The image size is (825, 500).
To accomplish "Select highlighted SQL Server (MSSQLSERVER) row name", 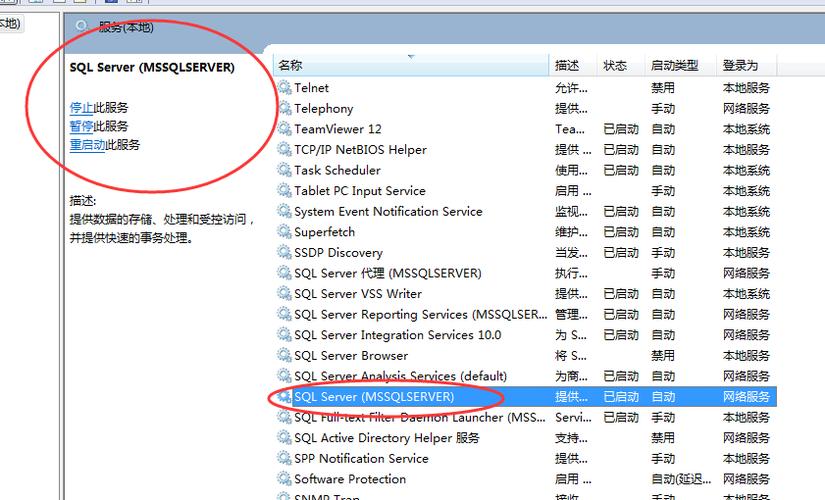I will click(x=374, y=397).
